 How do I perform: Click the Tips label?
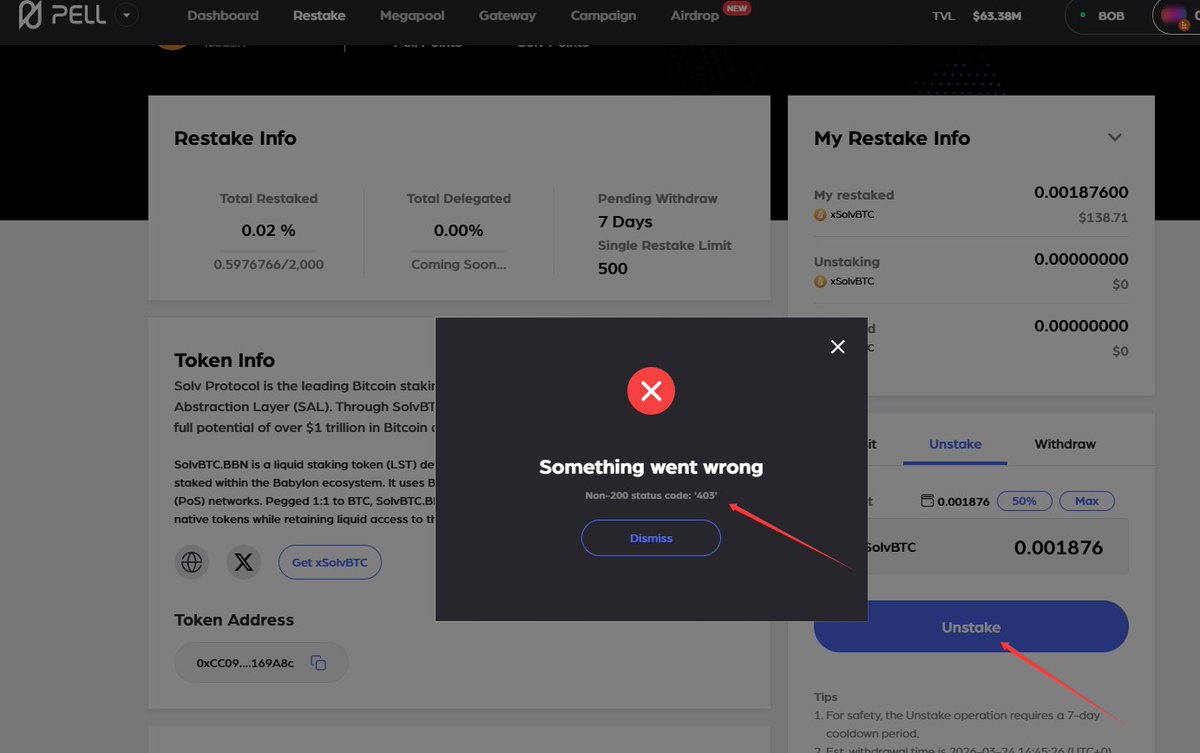(826, 697)
